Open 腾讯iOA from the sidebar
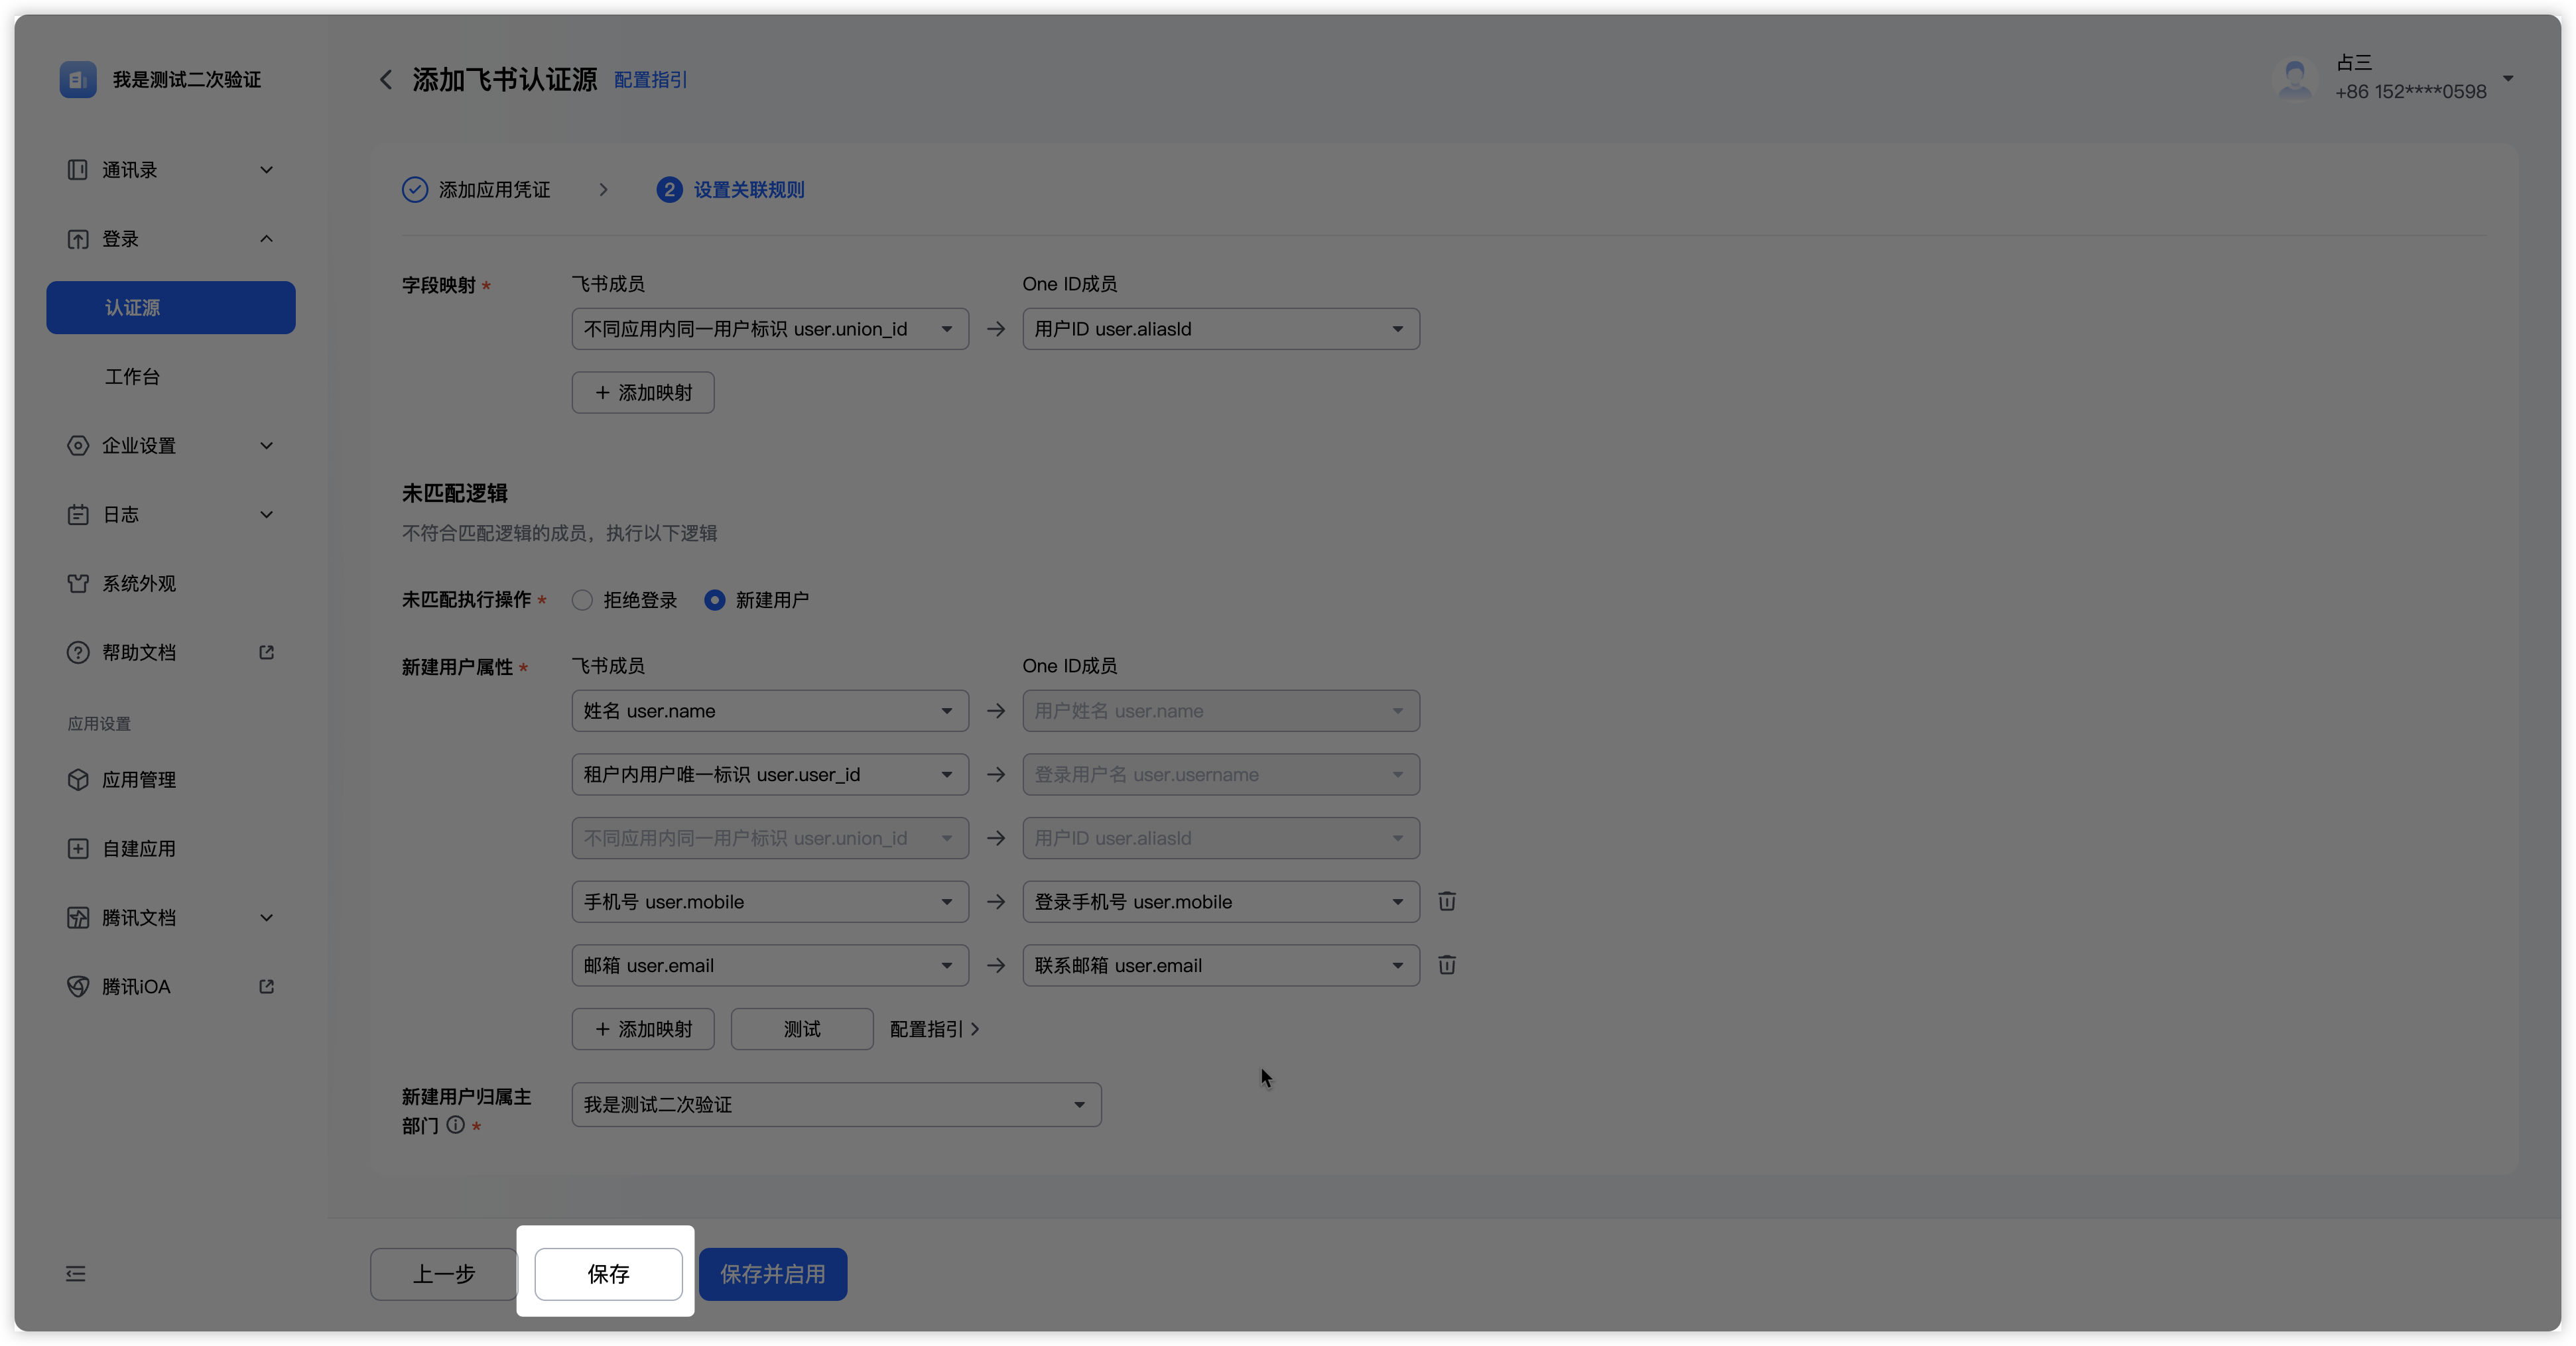This screenshot has width=2576, height=1346. 136,987
